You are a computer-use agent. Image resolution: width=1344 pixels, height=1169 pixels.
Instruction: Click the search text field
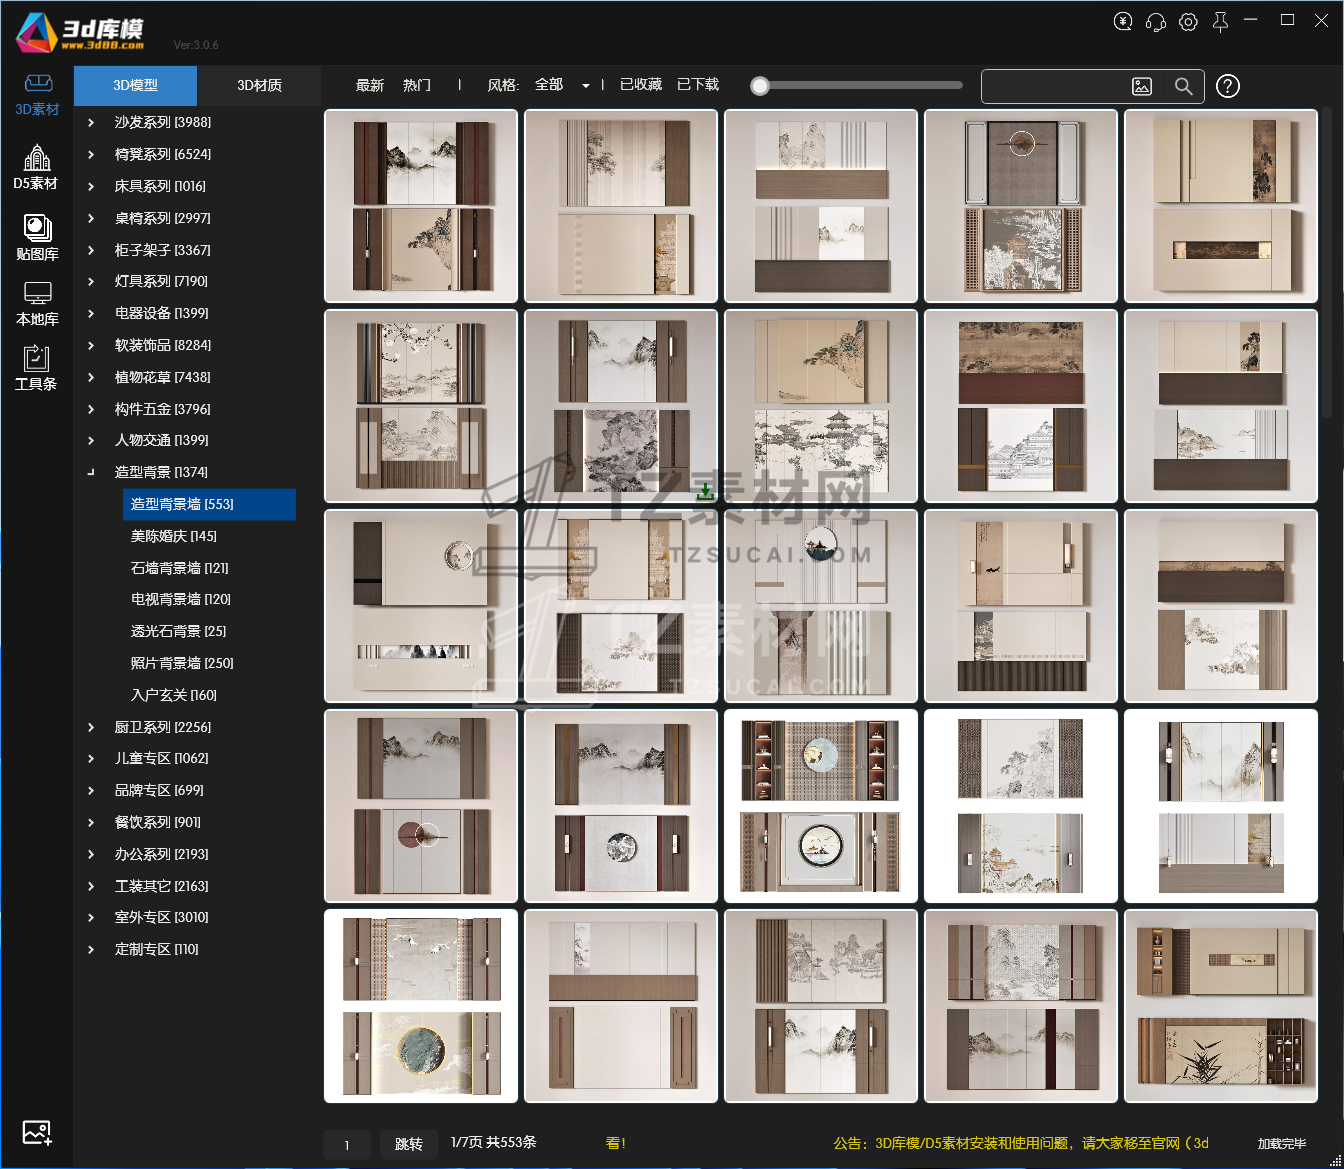(1054, 87)
